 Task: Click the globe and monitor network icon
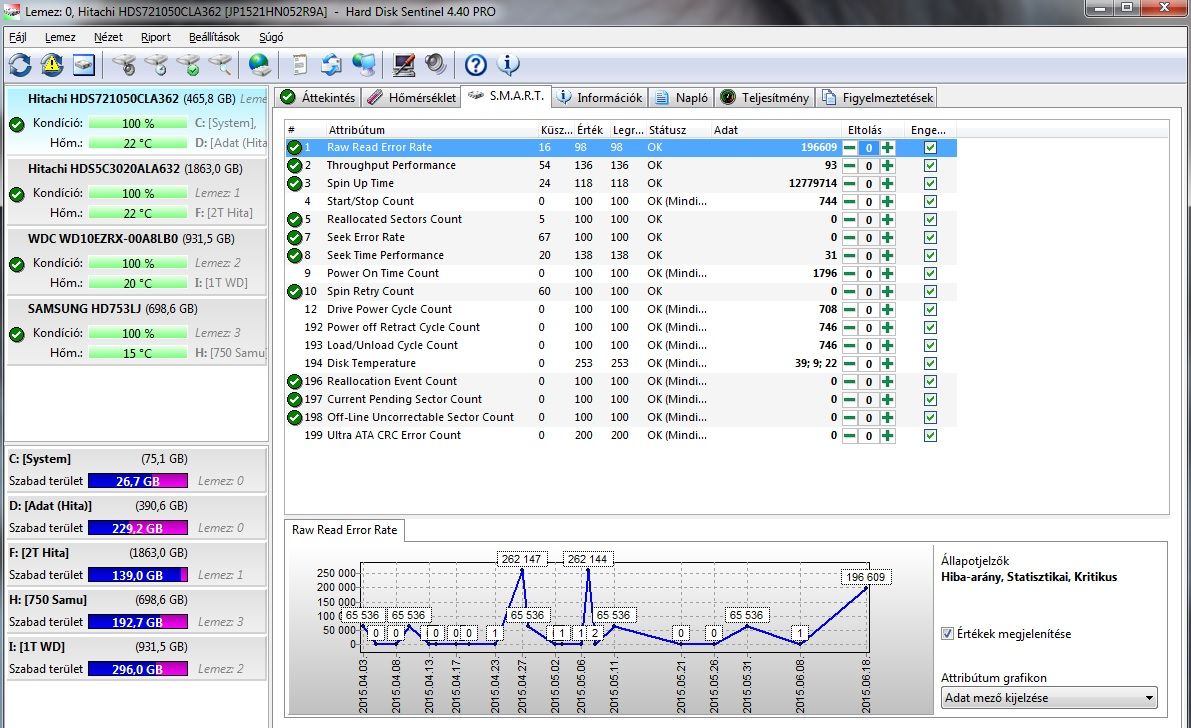click(x=364, y=65)
